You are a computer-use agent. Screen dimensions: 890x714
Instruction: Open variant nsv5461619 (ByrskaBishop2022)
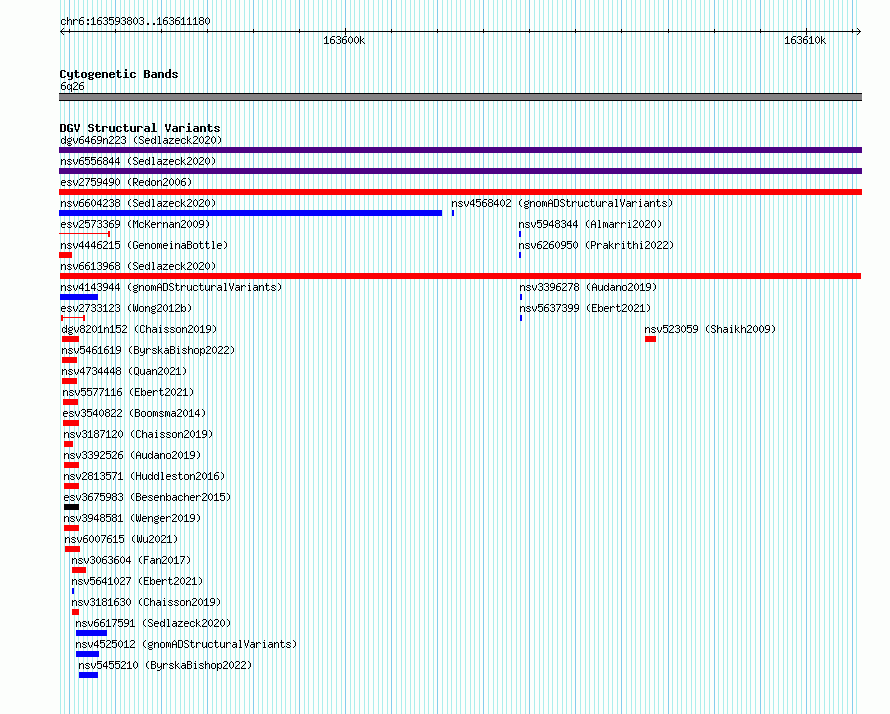pos(148,350)
